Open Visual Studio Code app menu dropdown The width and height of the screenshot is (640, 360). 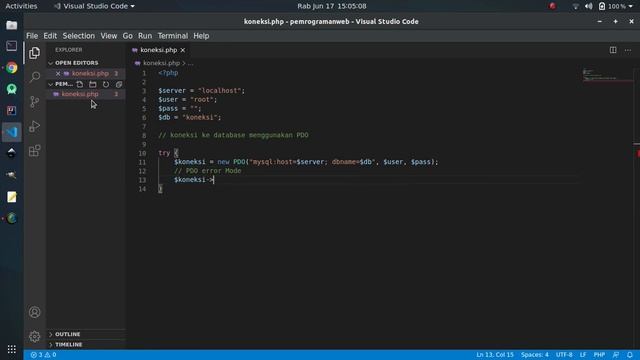[x=94, y=6]
